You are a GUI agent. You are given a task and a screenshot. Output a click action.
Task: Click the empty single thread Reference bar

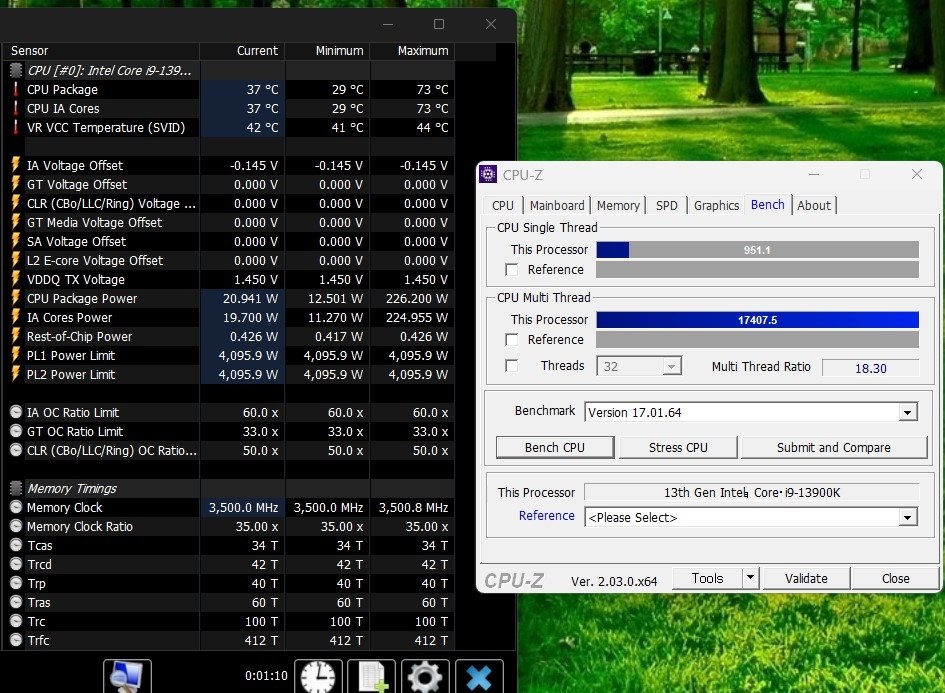click(x=758, y=270)
